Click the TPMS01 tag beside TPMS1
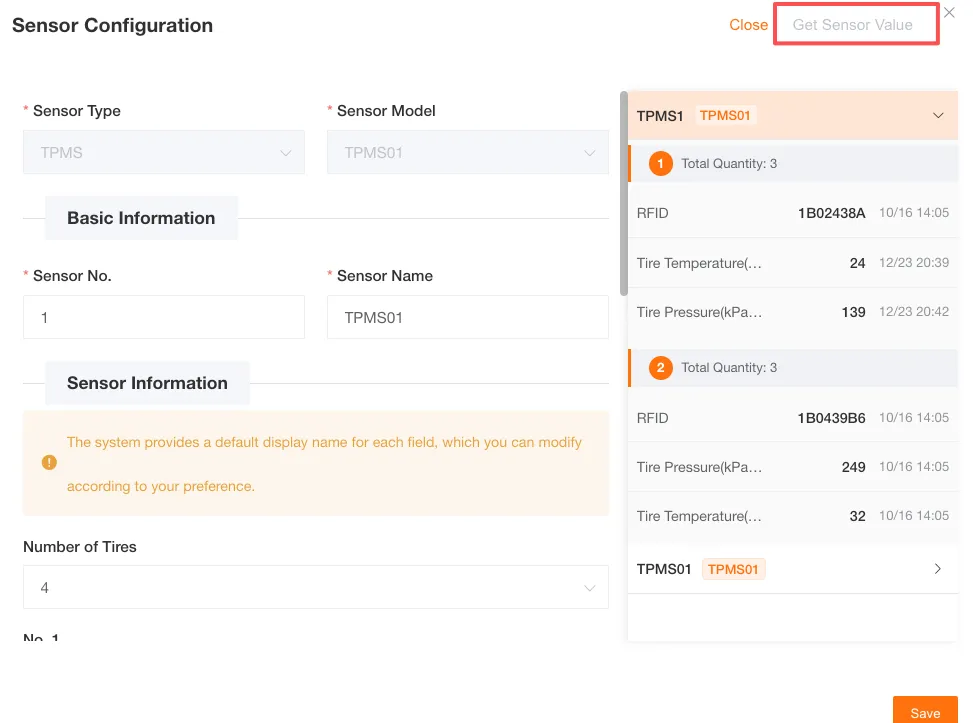The width and height of the screenshot is (973, 723). tap(725, 116)
